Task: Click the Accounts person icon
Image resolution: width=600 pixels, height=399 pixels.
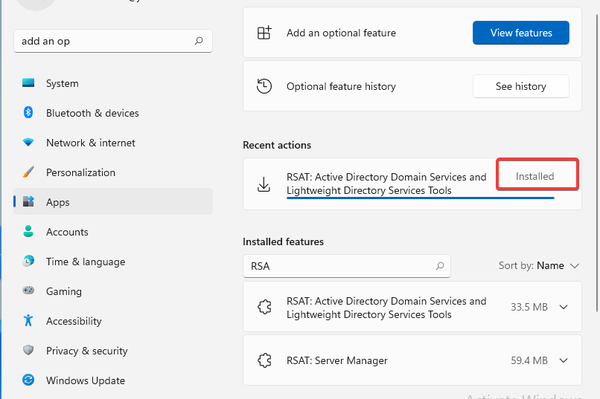Action: coord(28,231)
